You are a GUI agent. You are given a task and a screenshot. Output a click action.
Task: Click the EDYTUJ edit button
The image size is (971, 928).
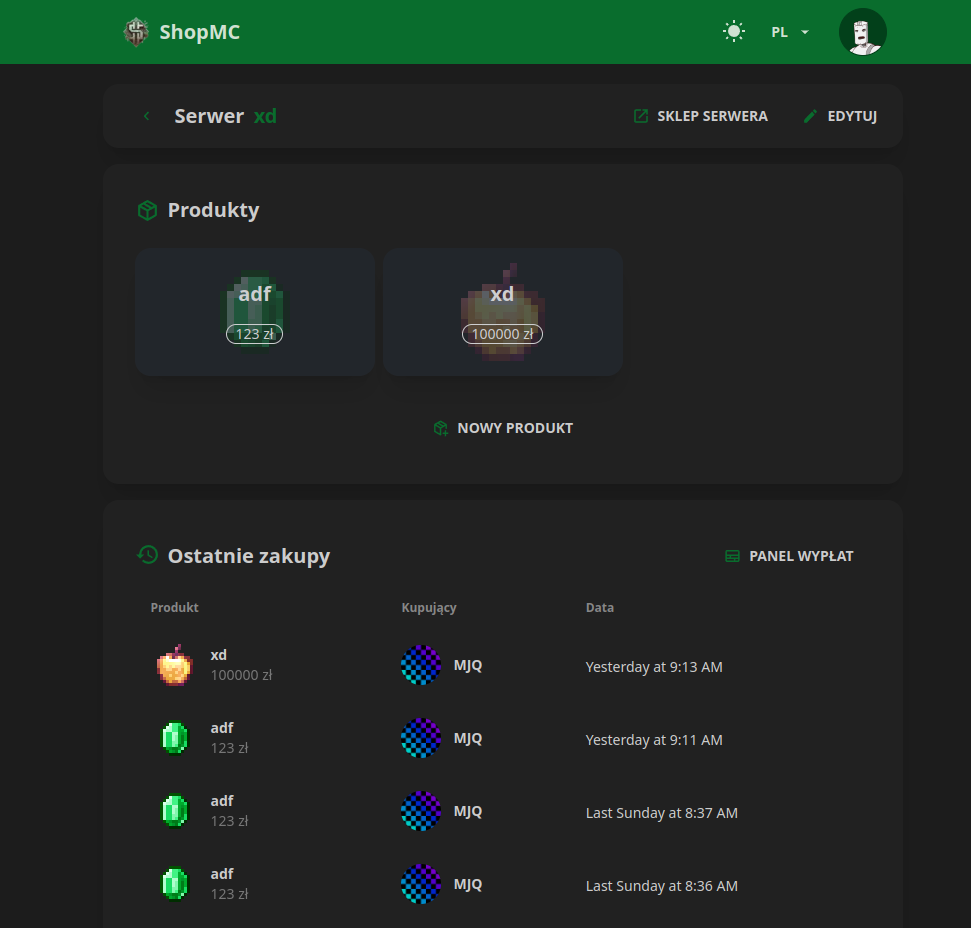pos(840,116)
